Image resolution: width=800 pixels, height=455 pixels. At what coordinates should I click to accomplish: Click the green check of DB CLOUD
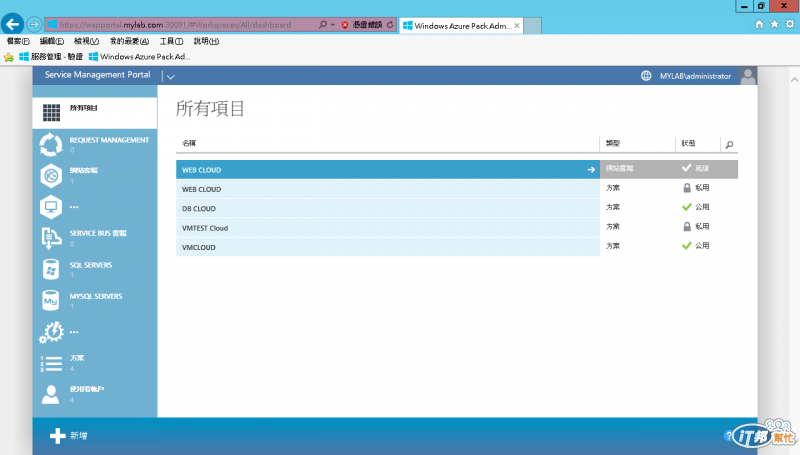pyautogui.click(x=687, y=207)
